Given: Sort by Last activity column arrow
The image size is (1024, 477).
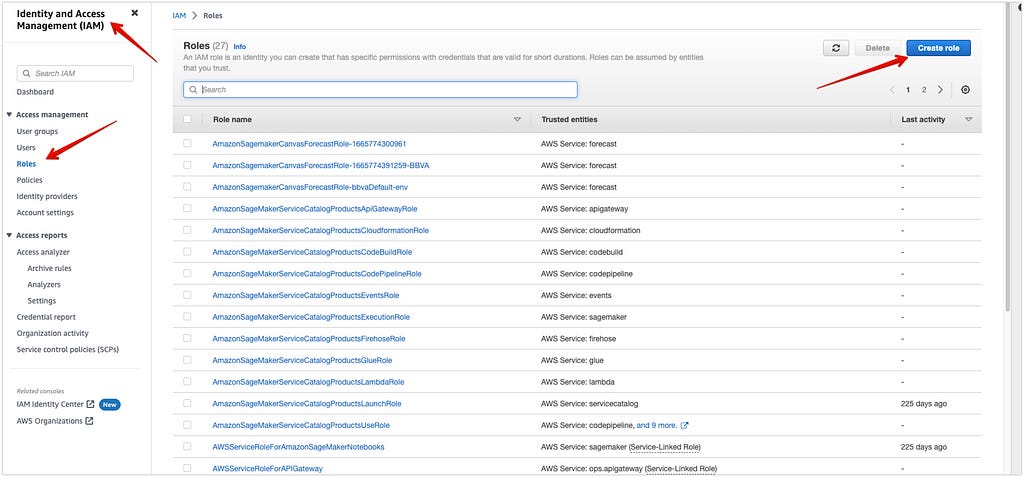Looking at the screenshot, I should [968, 120].
